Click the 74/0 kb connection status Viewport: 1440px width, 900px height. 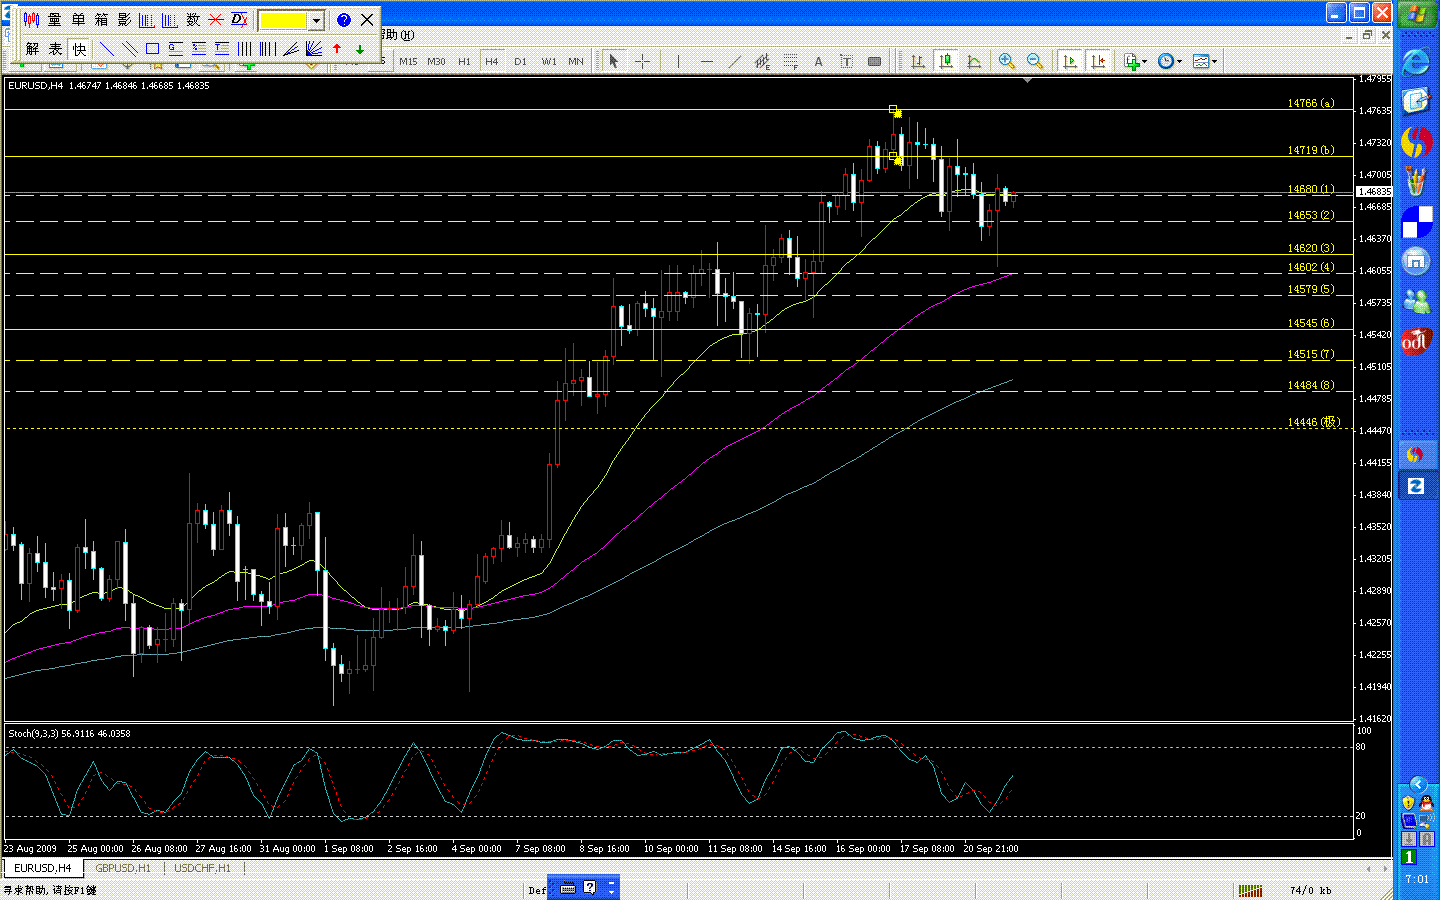coord(1310,890)
